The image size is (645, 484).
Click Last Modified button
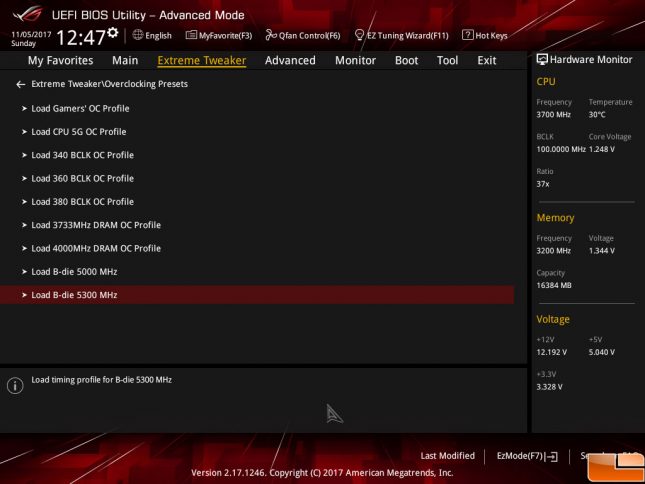point(448,456)
